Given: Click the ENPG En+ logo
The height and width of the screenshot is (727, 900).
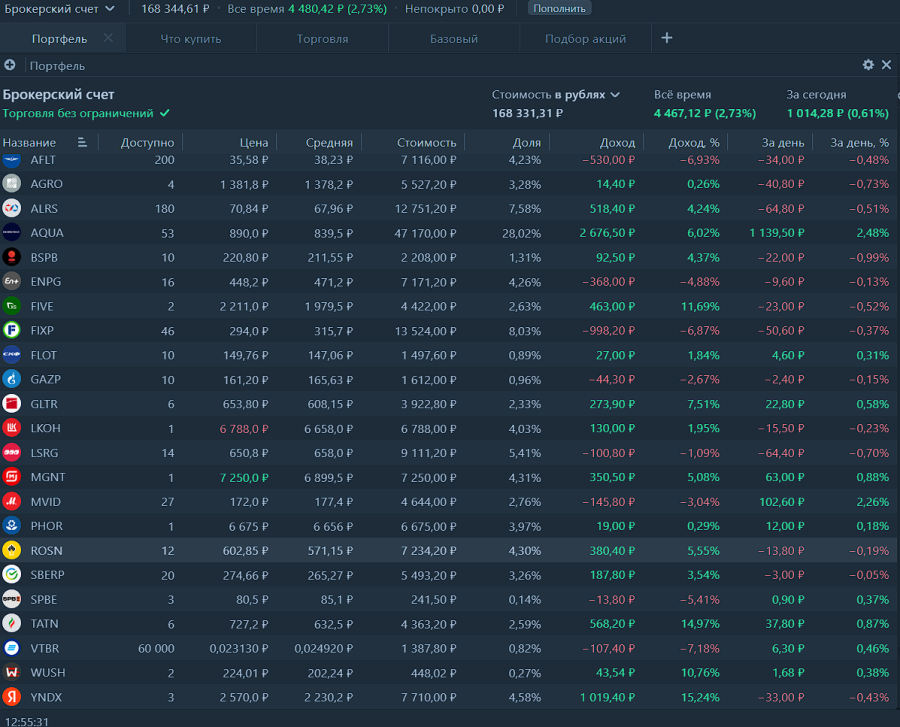Looking at the screenshot, I should click(11, 282).
